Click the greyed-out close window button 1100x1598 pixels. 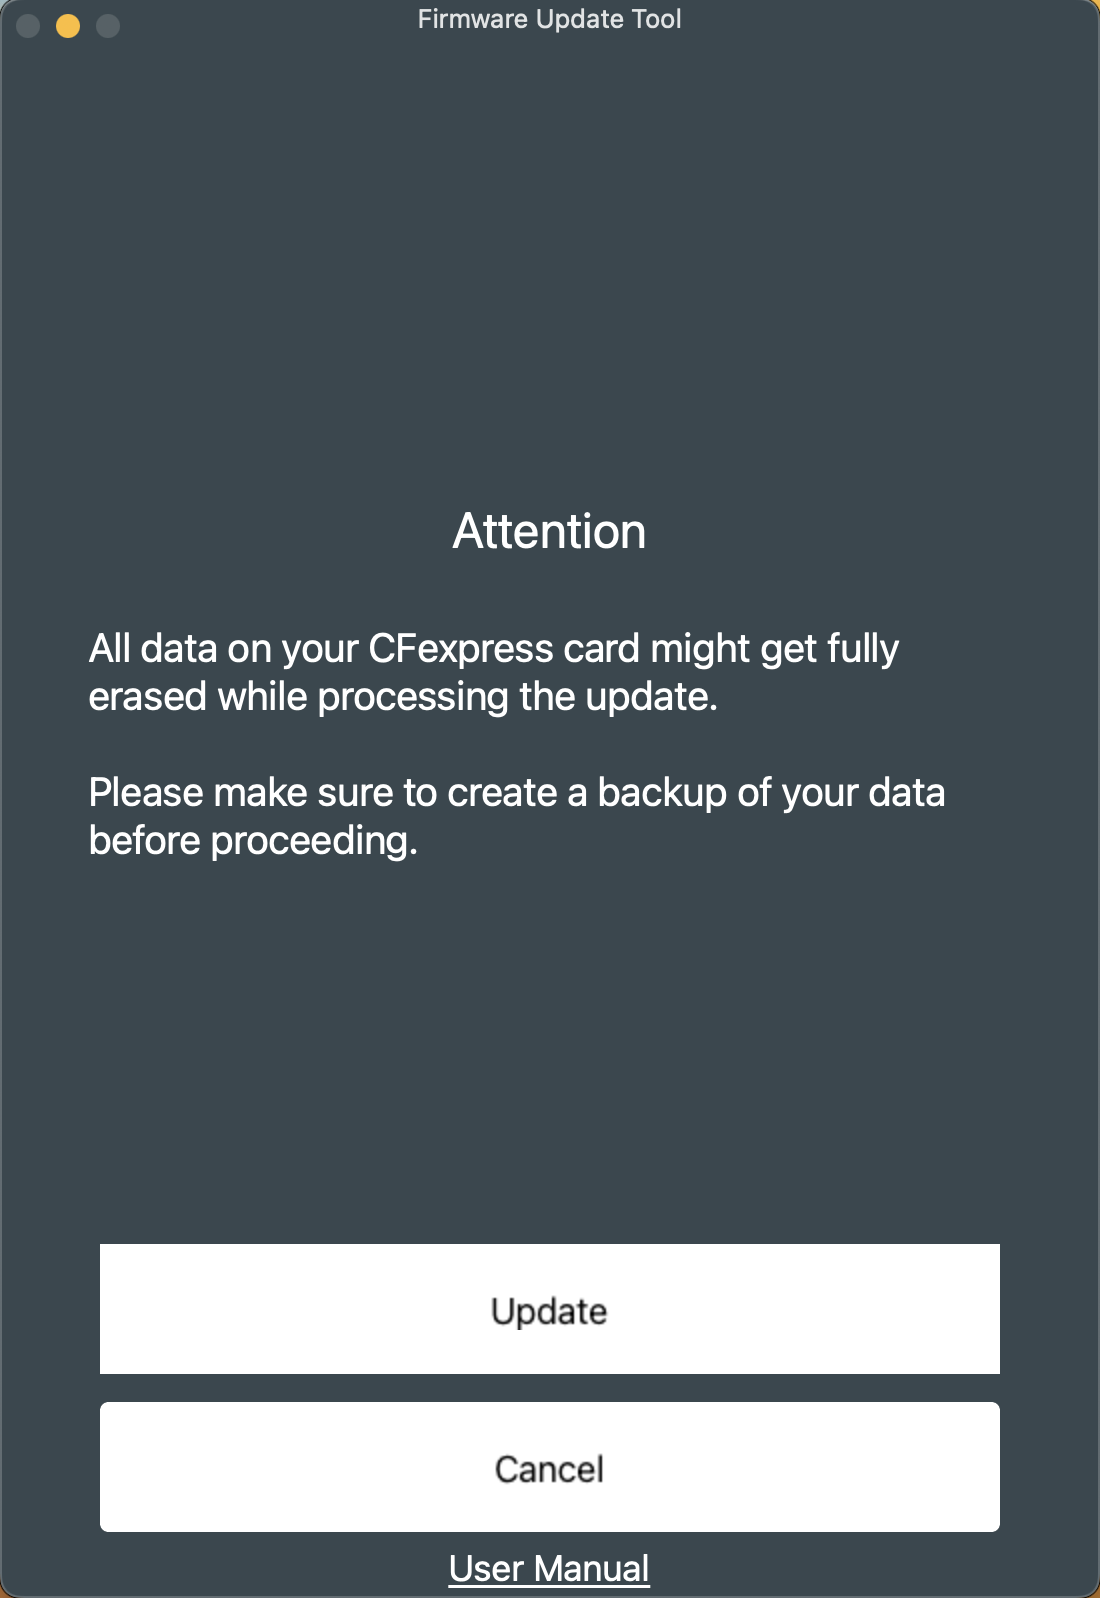[x=28, y=26]
